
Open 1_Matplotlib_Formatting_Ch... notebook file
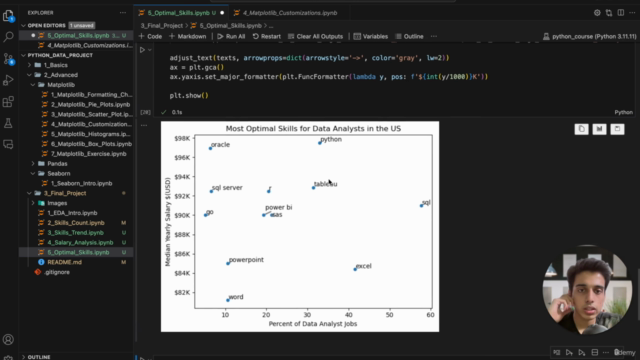[x=91, y=94]
